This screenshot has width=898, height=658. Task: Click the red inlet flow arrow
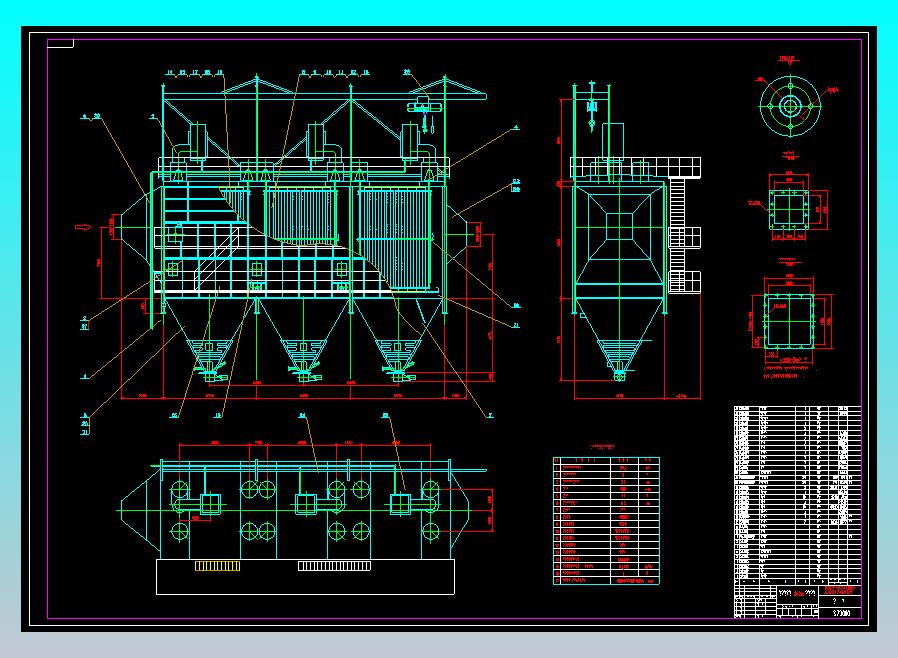(83, 227)
